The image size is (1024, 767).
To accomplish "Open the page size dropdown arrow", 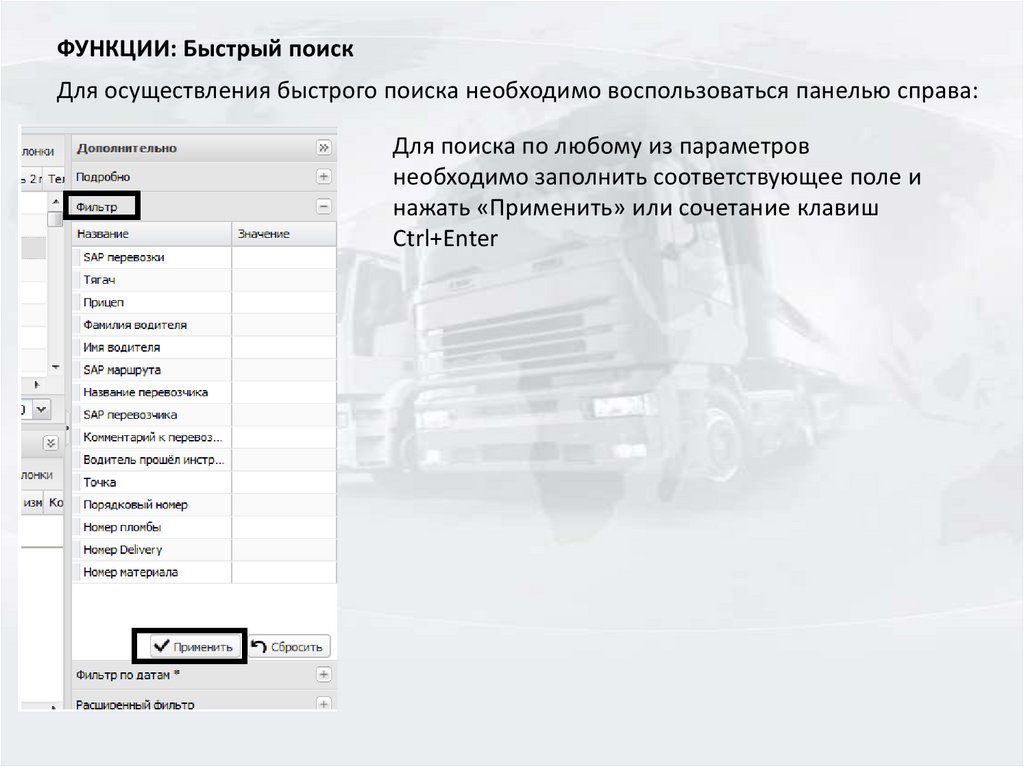I will tap(41, 409).
